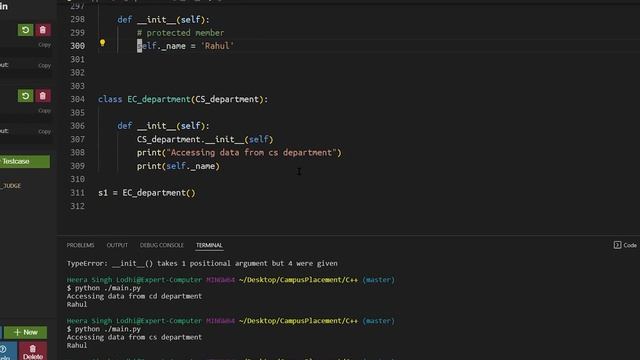Click line number 300 in the gutter
The image size is (640, 360).
(x=78, y=46)
